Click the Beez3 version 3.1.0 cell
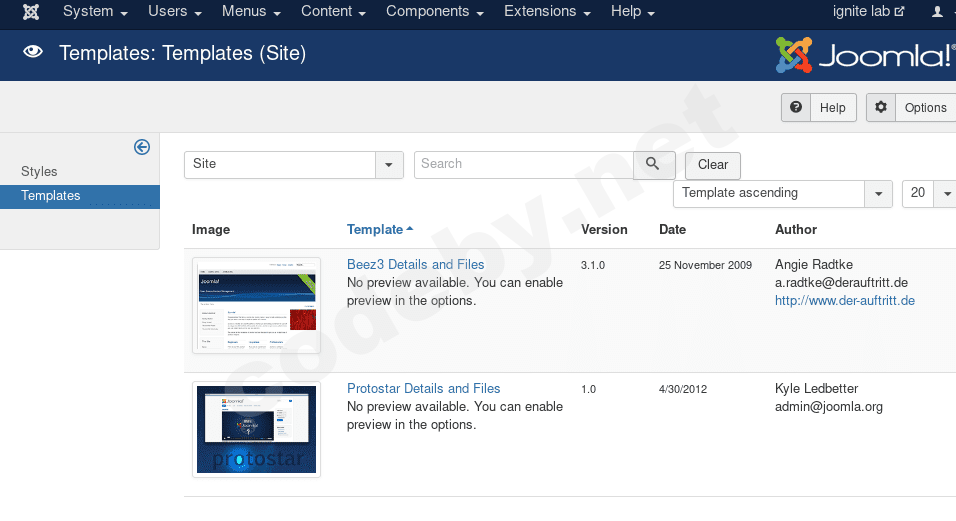This screenshot has width=956, height=521. click(x=593, y=265)
